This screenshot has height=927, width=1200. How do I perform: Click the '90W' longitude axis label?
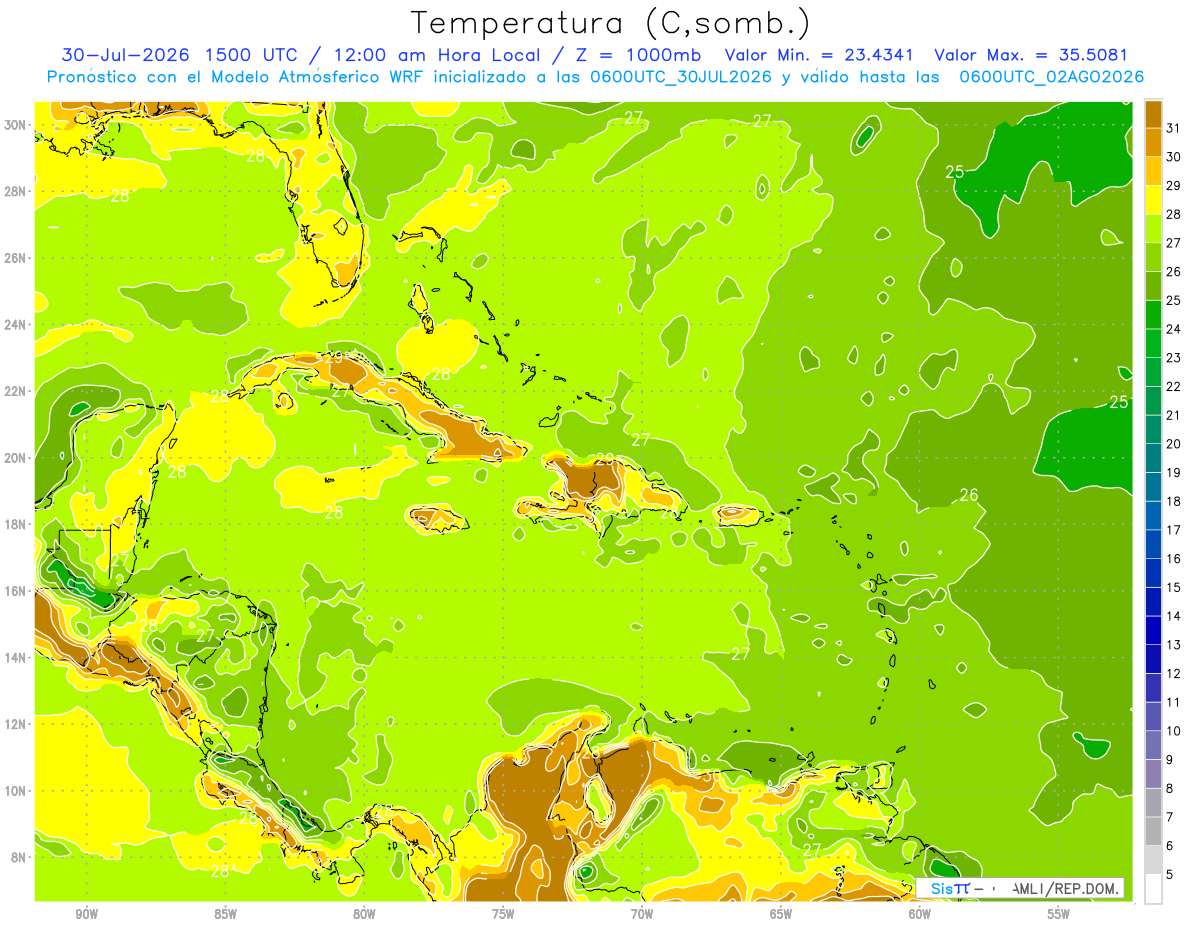click(x=86, y=914)
